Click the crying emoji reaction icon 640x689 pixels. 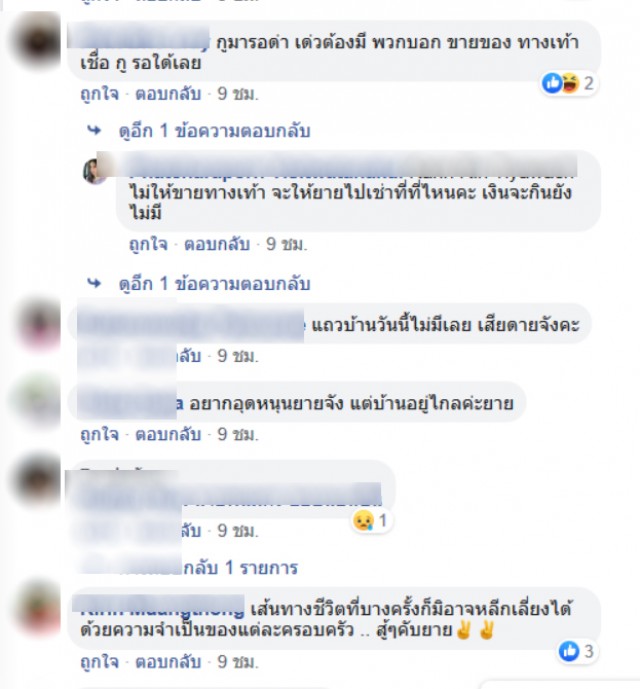point(363,520)
